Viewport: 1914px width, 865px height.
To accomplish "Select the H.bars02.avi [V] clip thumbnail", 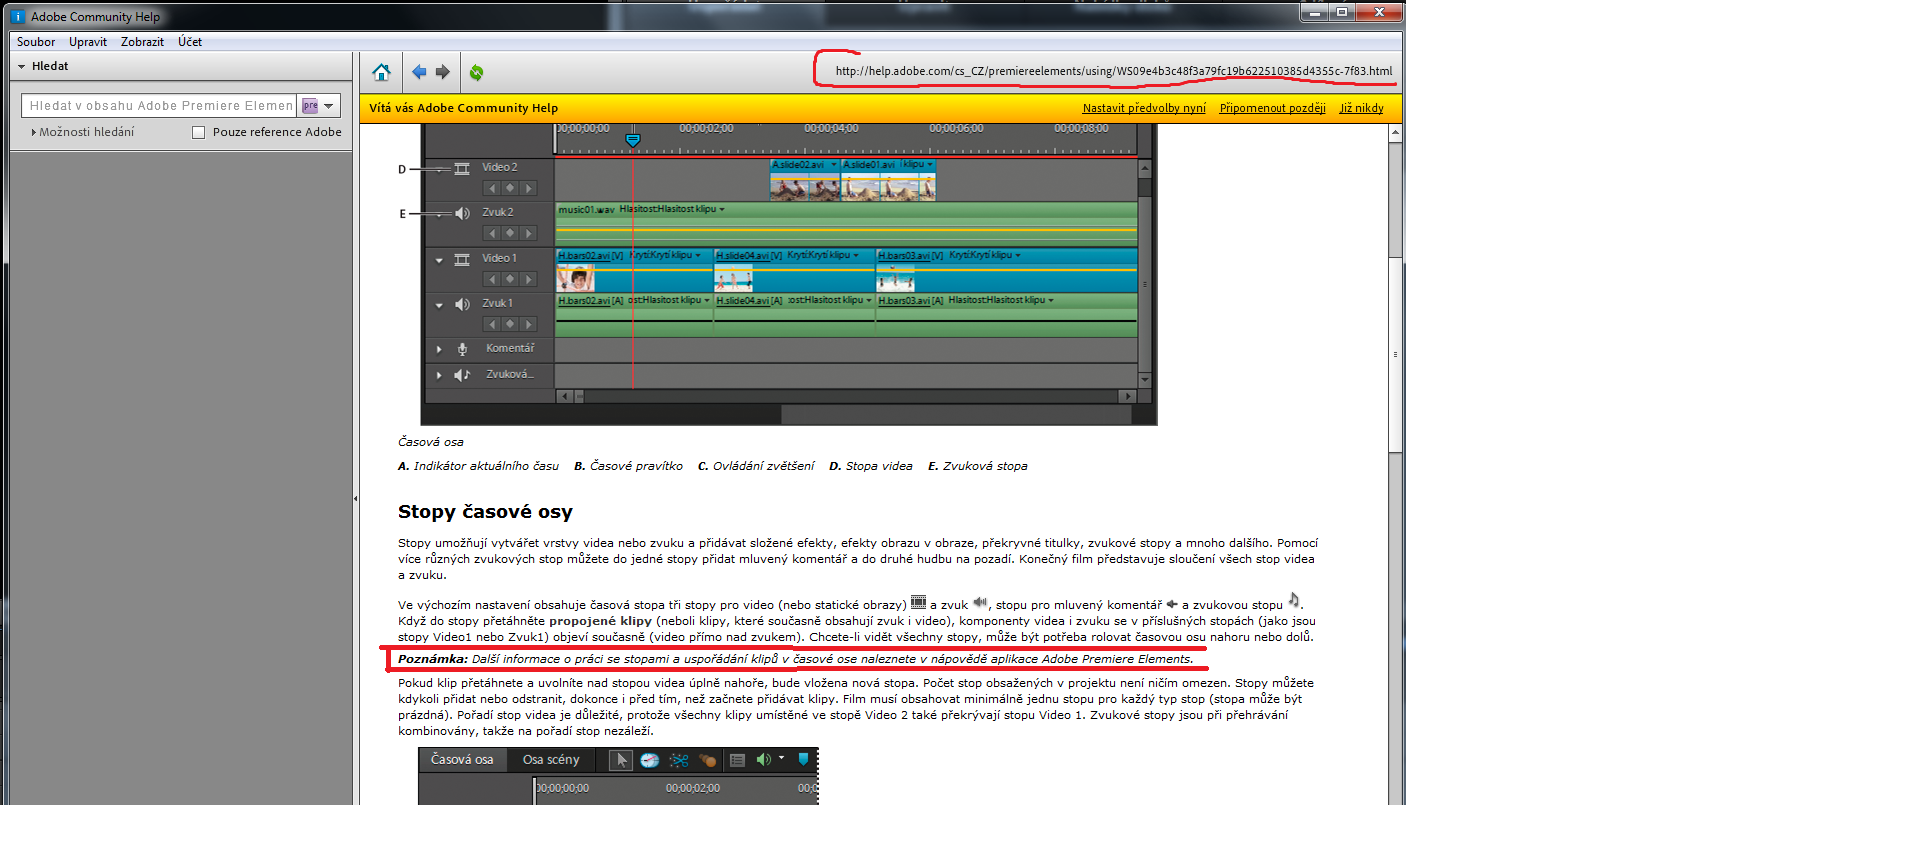I will (x=576, y=277).
